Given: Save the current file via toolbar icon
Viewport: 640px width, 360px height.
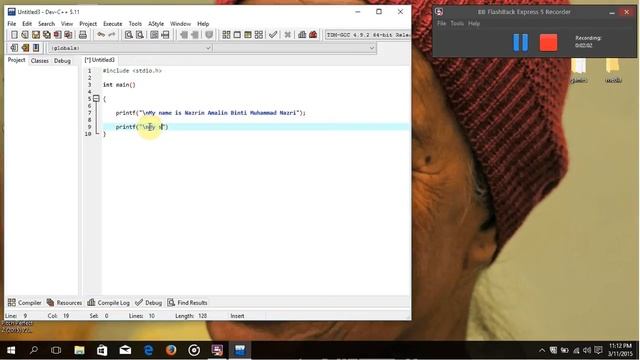Looking at the screenshot, I should 36,35.
